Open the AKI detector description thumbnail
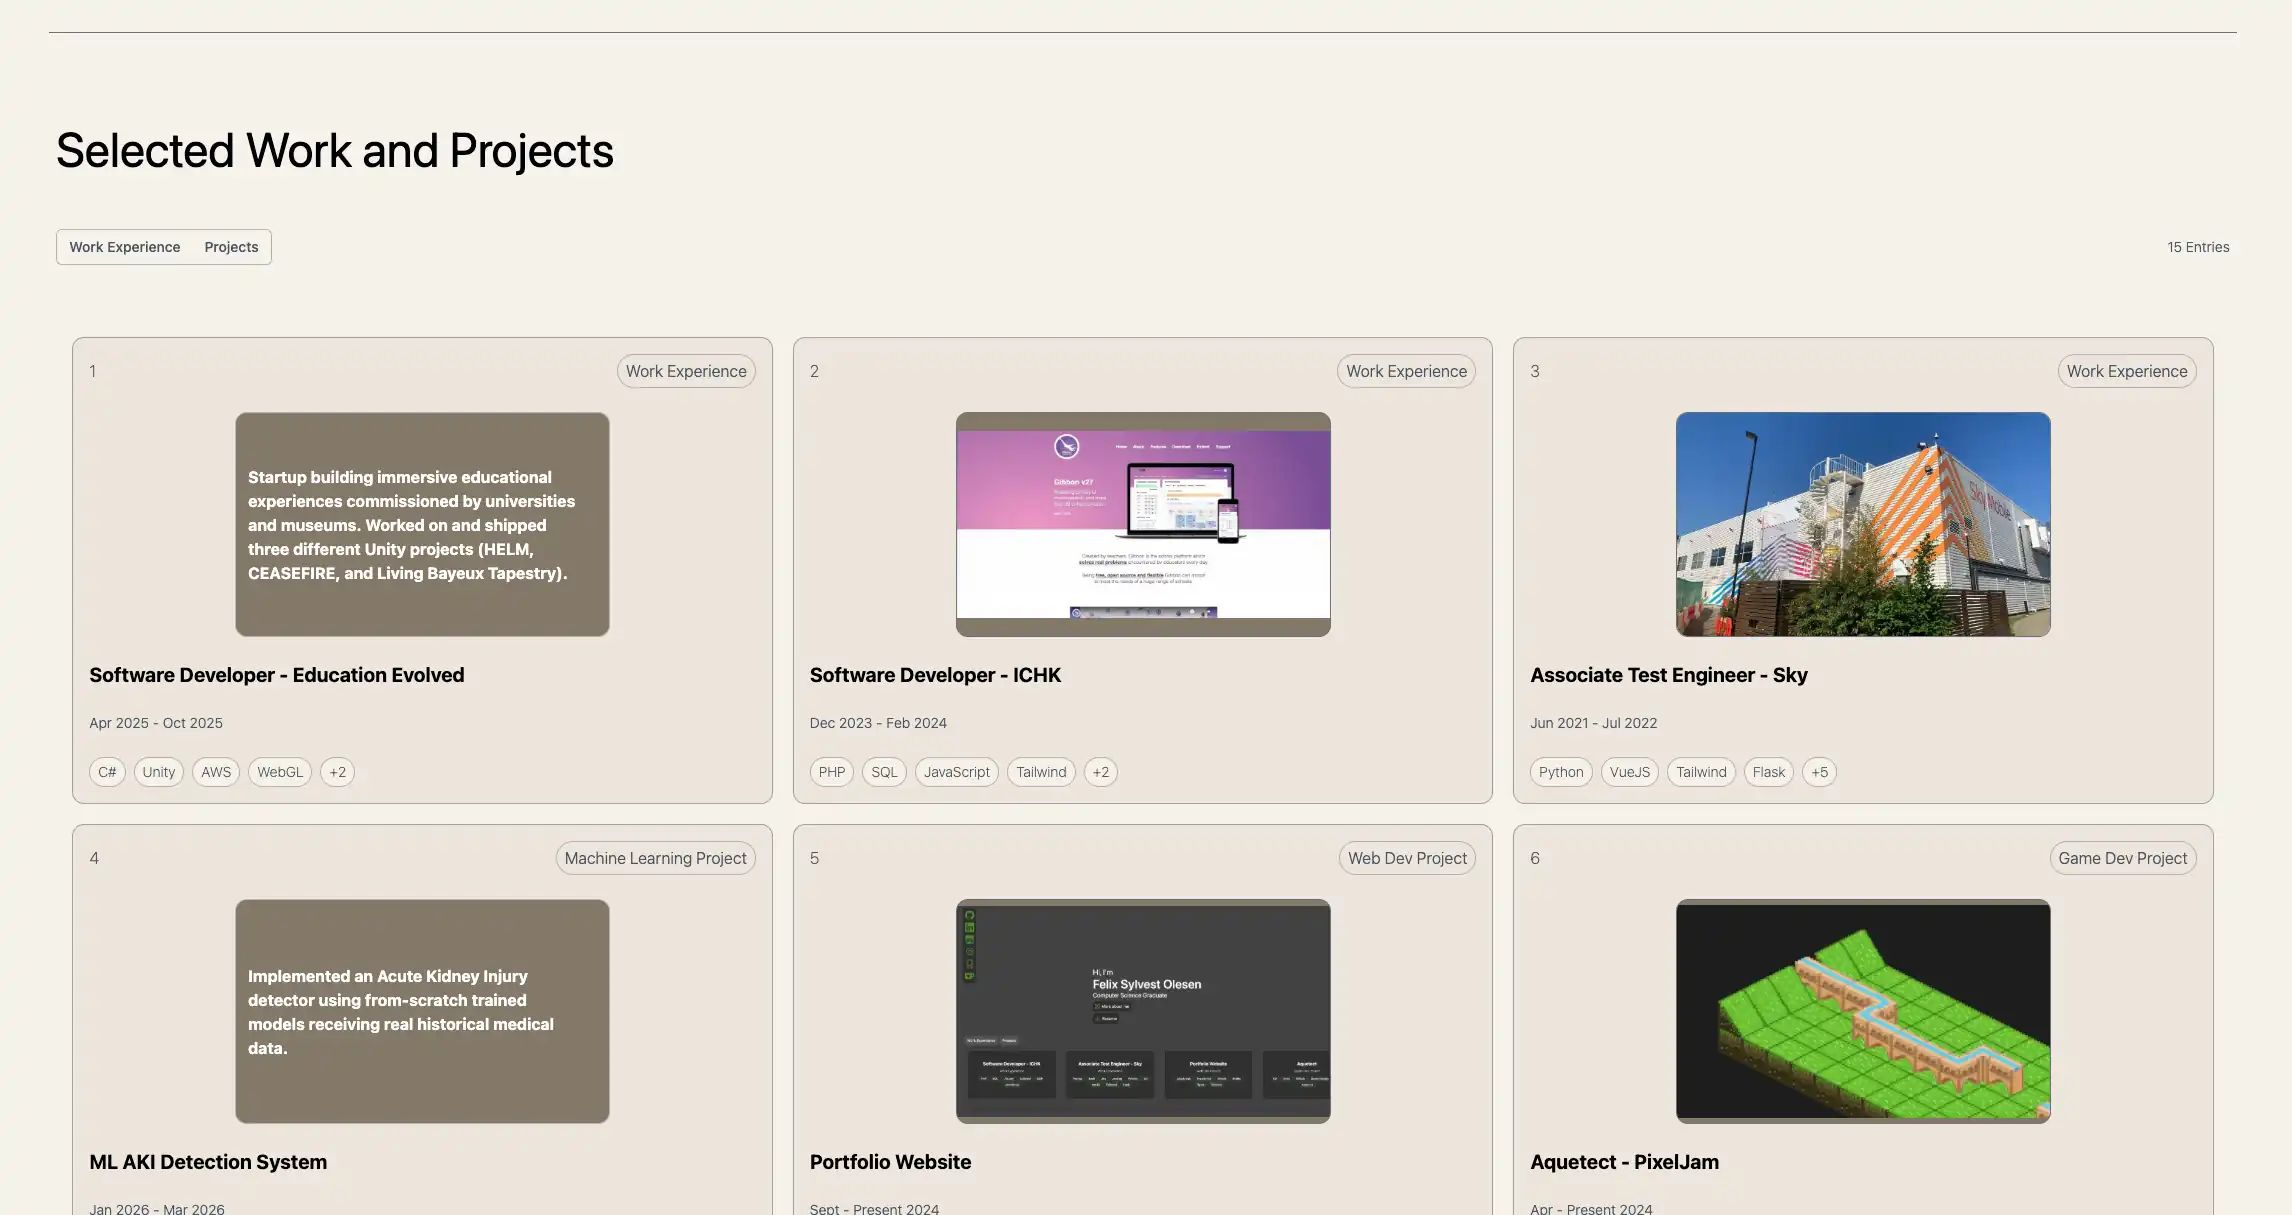The height and width of the screenshot is (1215, 2292). pyautogui.click(x=422, y=1011)
